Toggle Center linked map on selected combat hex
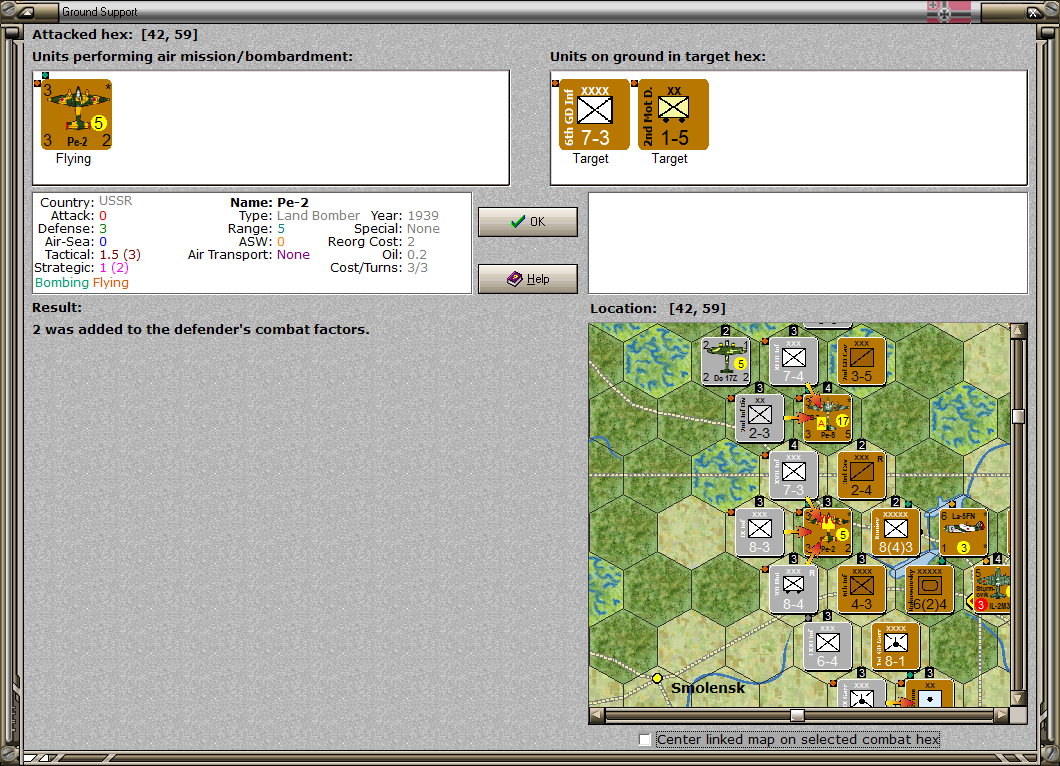 [x=645, y=740]
